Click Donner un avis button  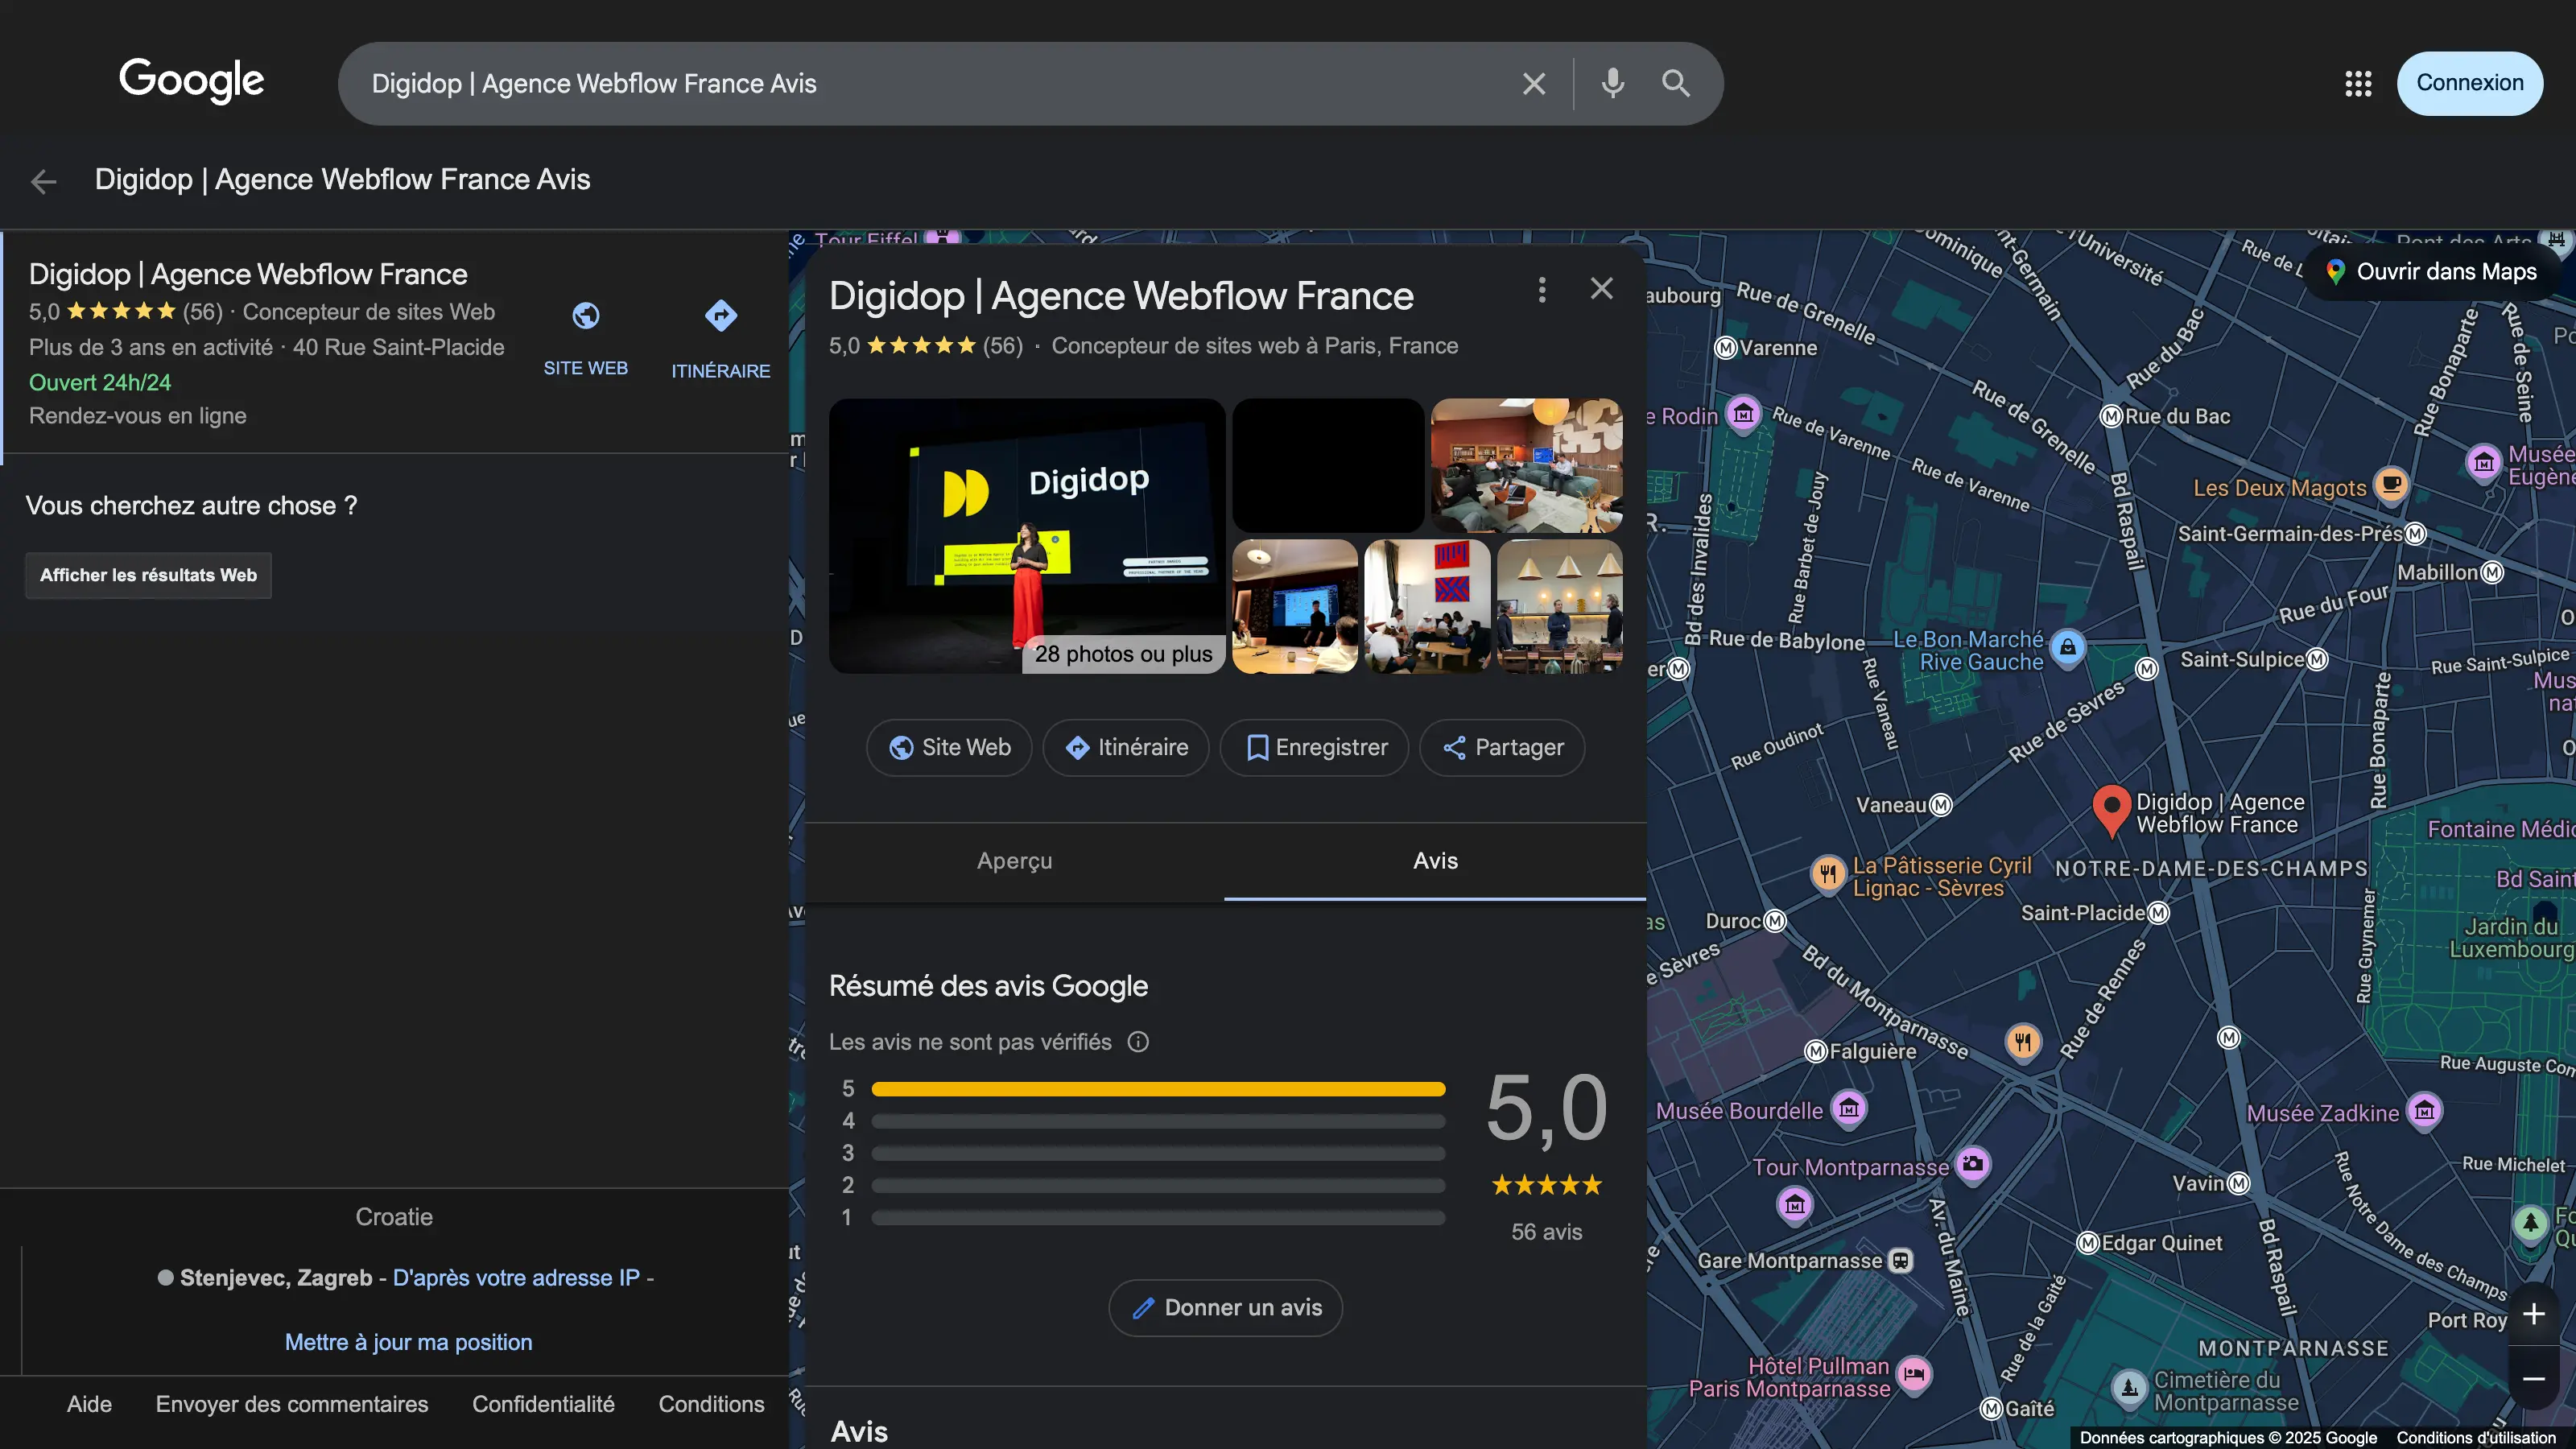point(1226,1308)
